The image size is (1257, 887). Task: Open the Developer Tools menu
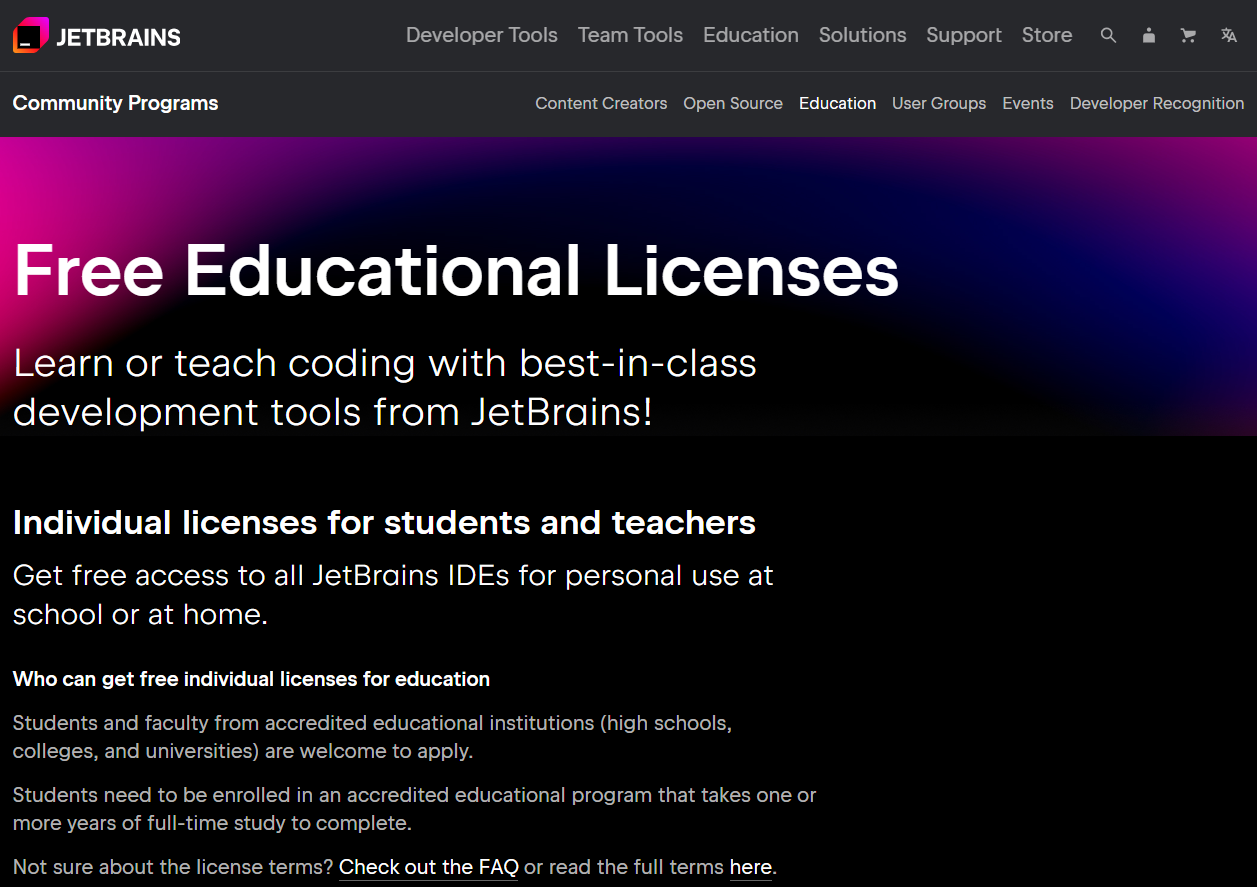point(482,35)
